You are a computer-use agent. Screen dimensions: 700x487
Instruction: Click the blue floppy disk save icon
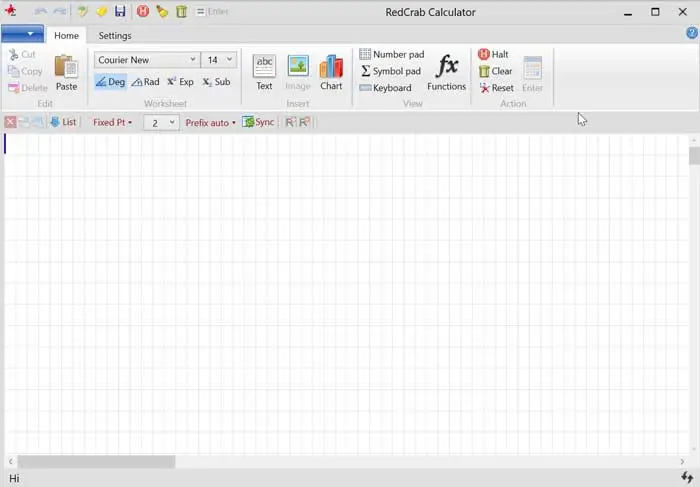pyautogui.click(x=120, y=11)
